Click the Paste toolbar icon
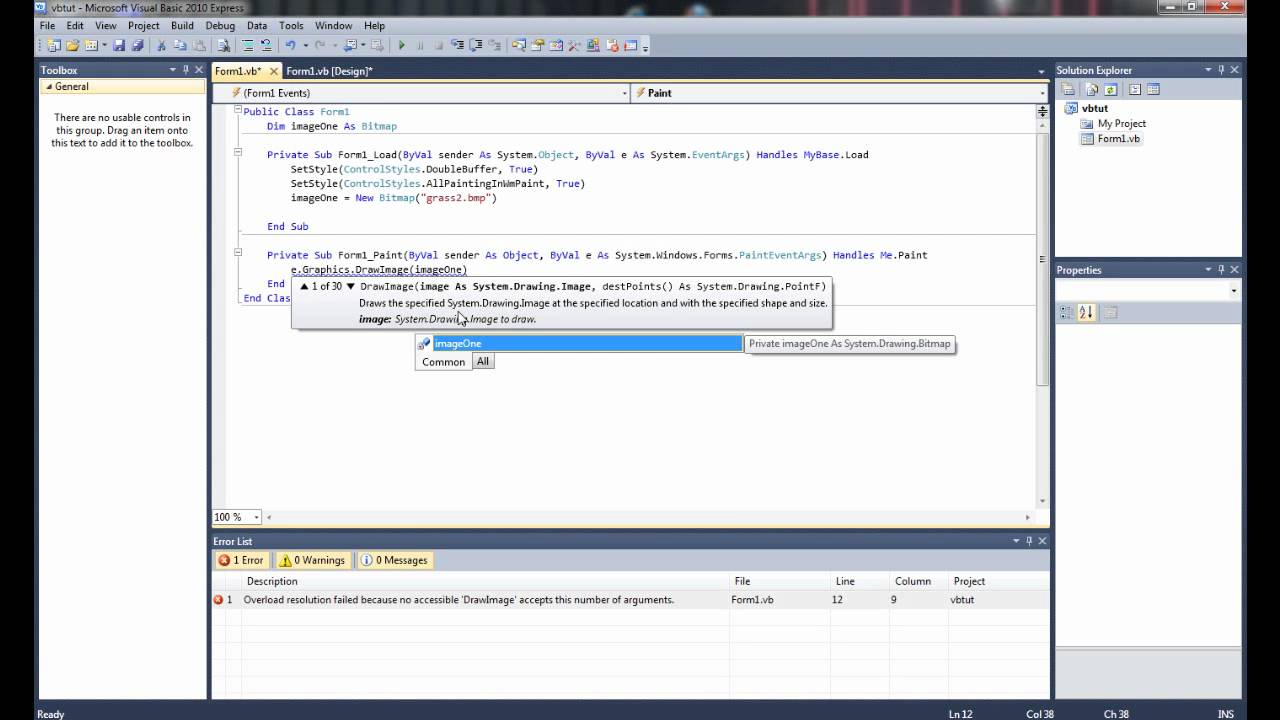Screen dimensions: 1280x720 tap(198, 45)
